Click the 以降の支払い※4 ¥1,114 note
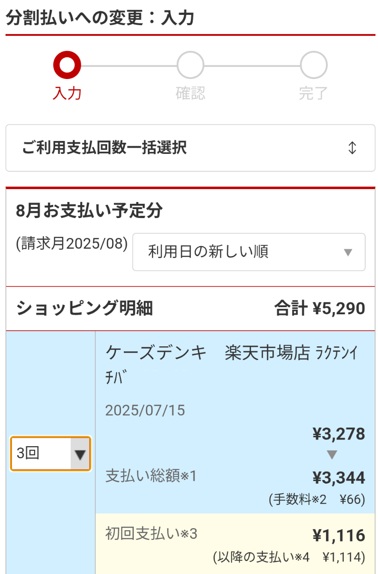Screen dimensions: 378x574 tap(289, 557)
